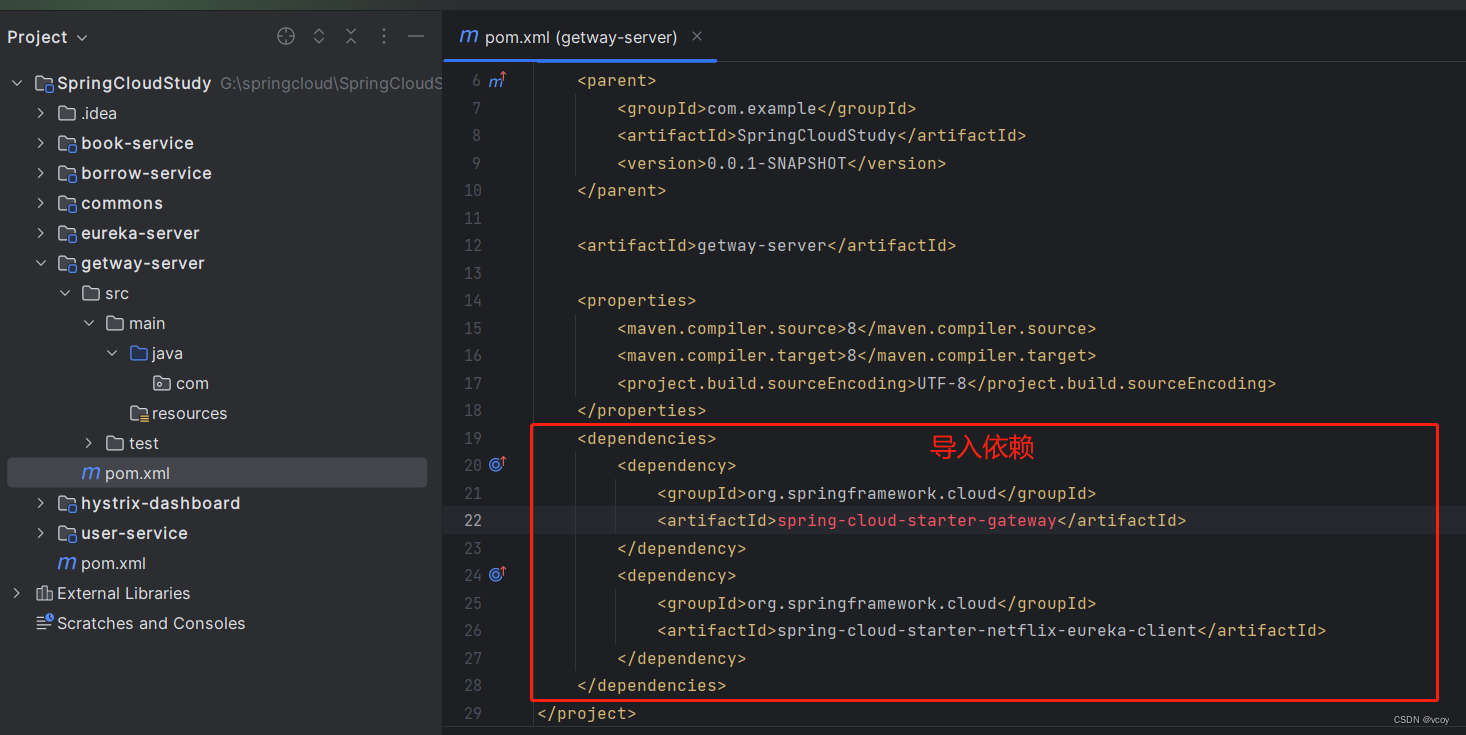Expand the hystrix-dashboard module
The height and width of the screenshot is (735, 1466).
(41, 503)
